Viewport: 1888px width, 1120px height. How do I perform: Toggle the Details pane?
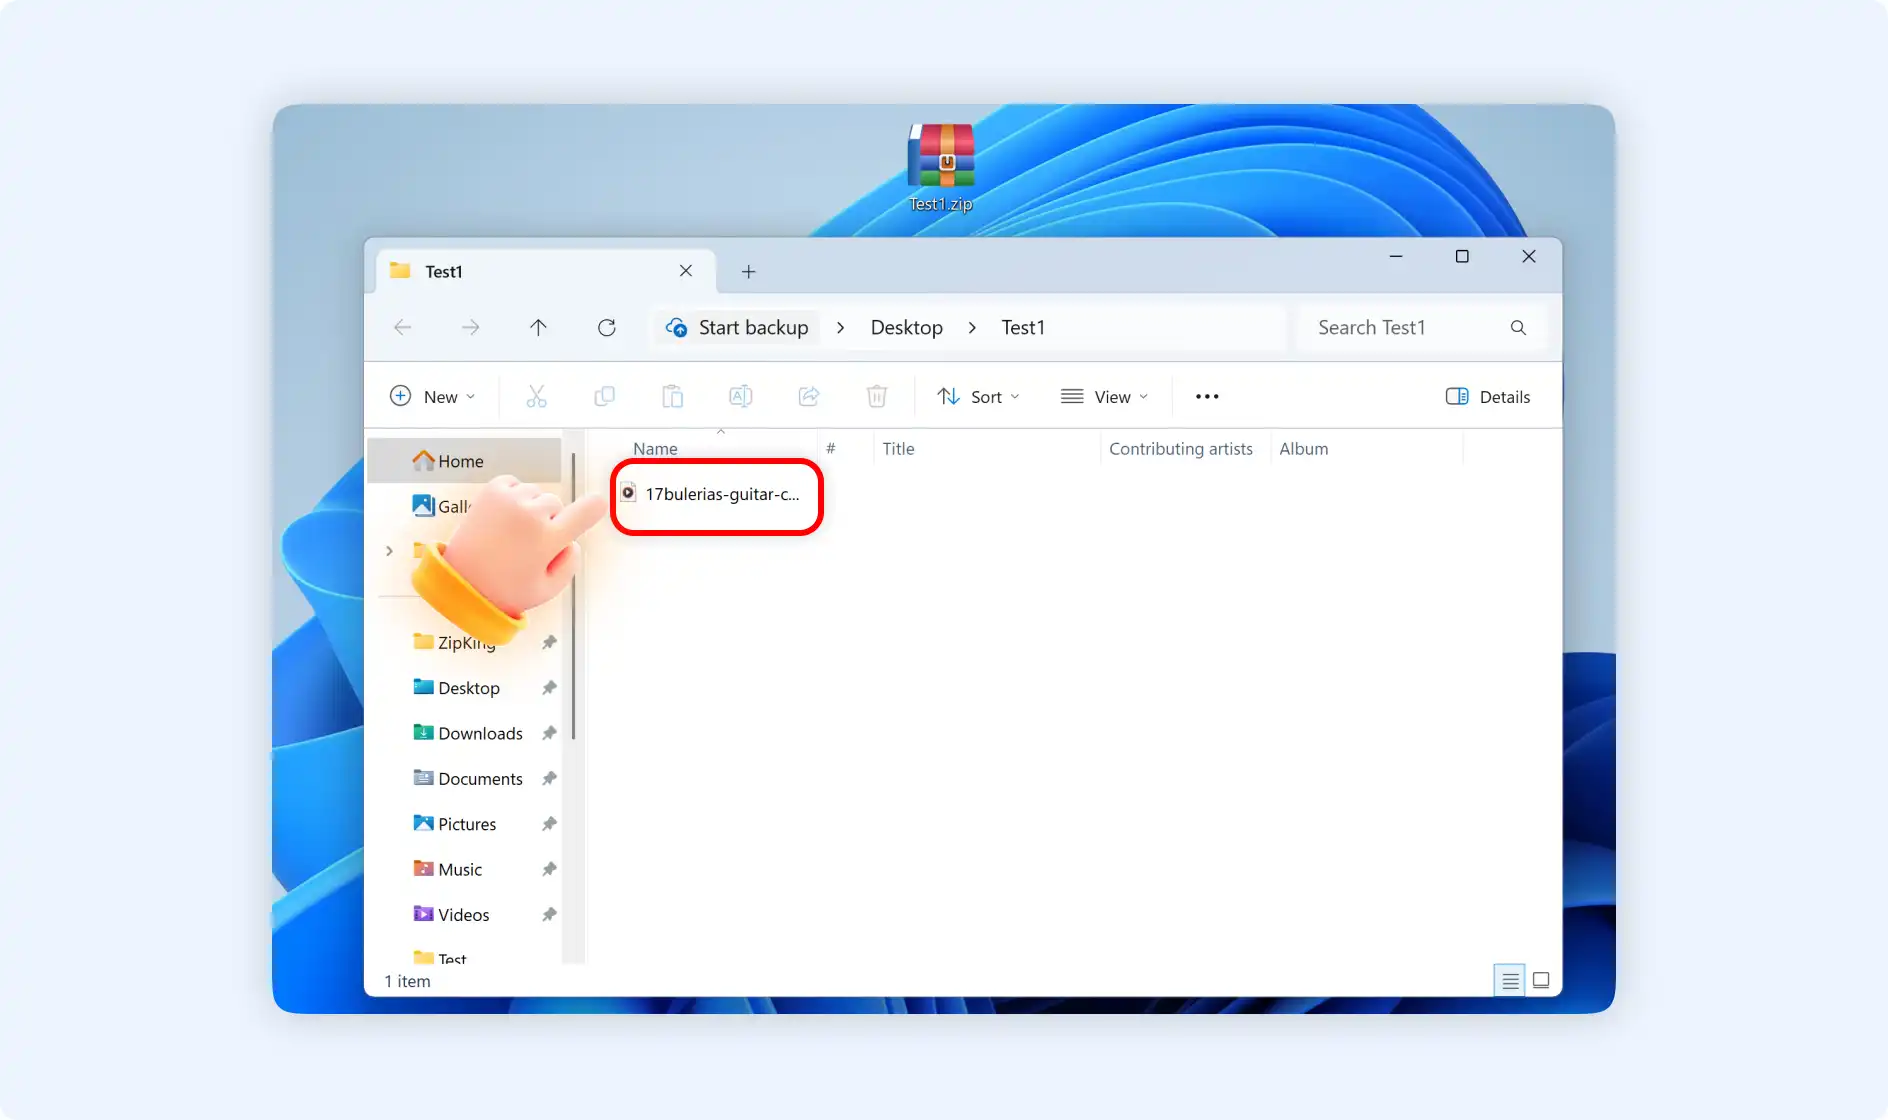tap(1488, 396)
